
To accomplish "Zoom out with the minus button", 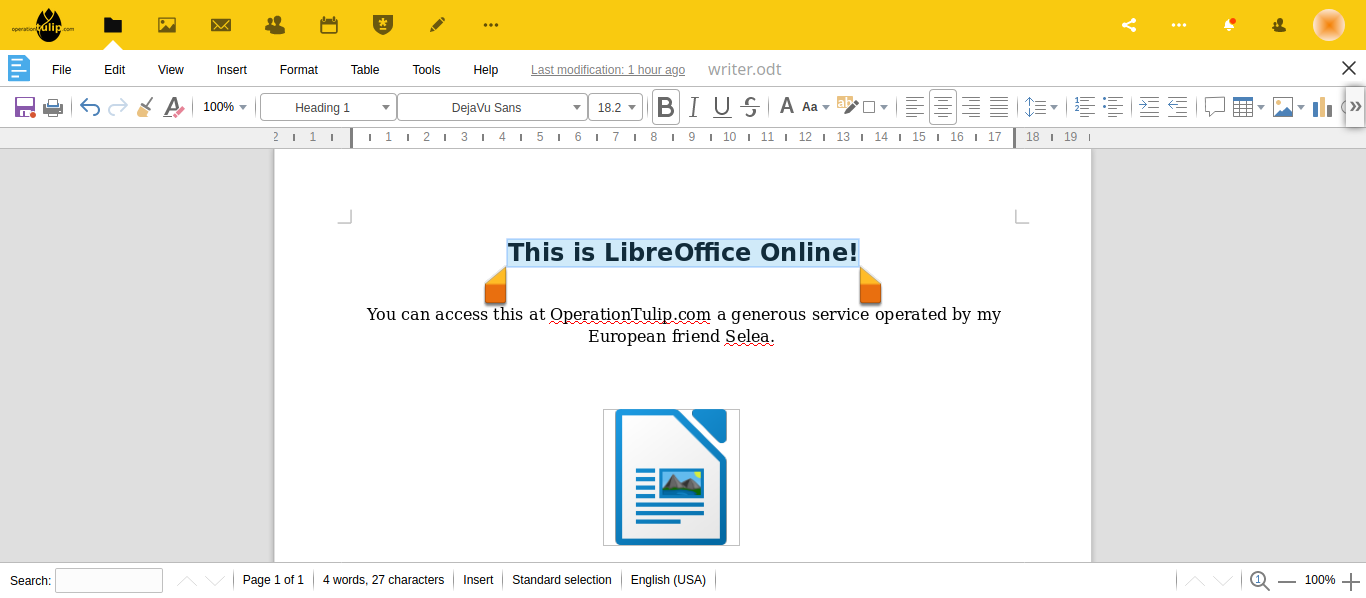I will coord(1287,581).
